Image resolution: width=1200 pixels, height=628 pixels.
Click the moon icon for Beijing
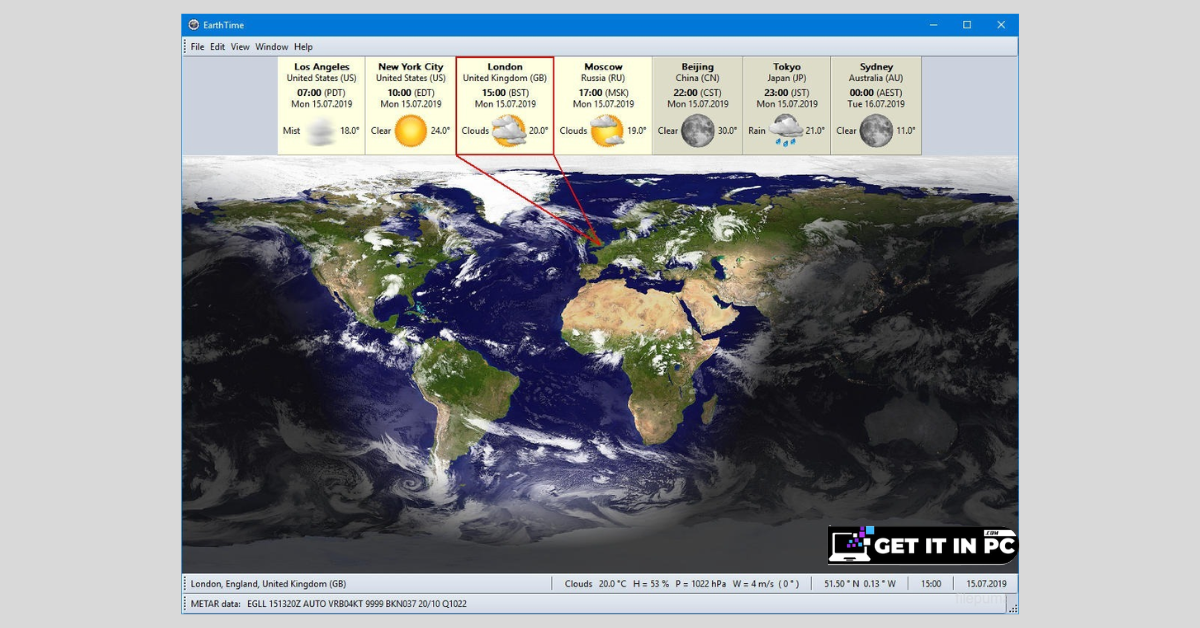(x=697, y=131)
